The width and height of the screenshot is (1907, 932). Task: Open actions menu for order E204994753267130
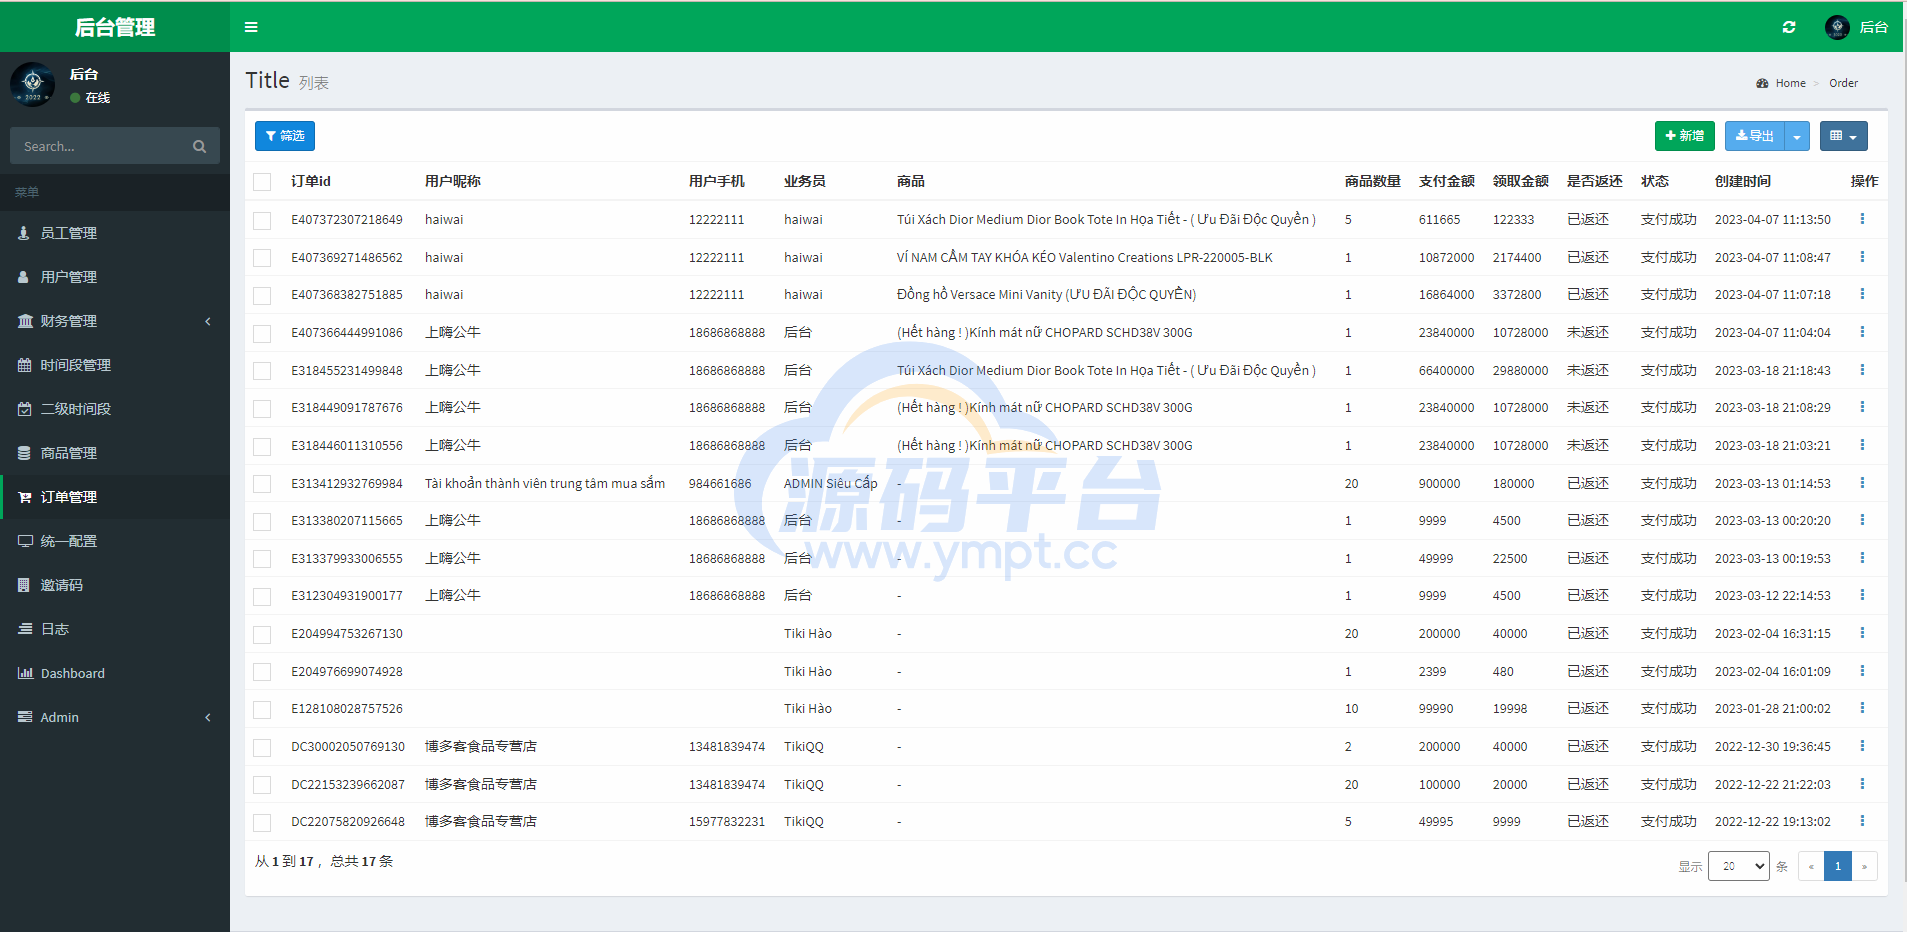tap(1862, 633)
